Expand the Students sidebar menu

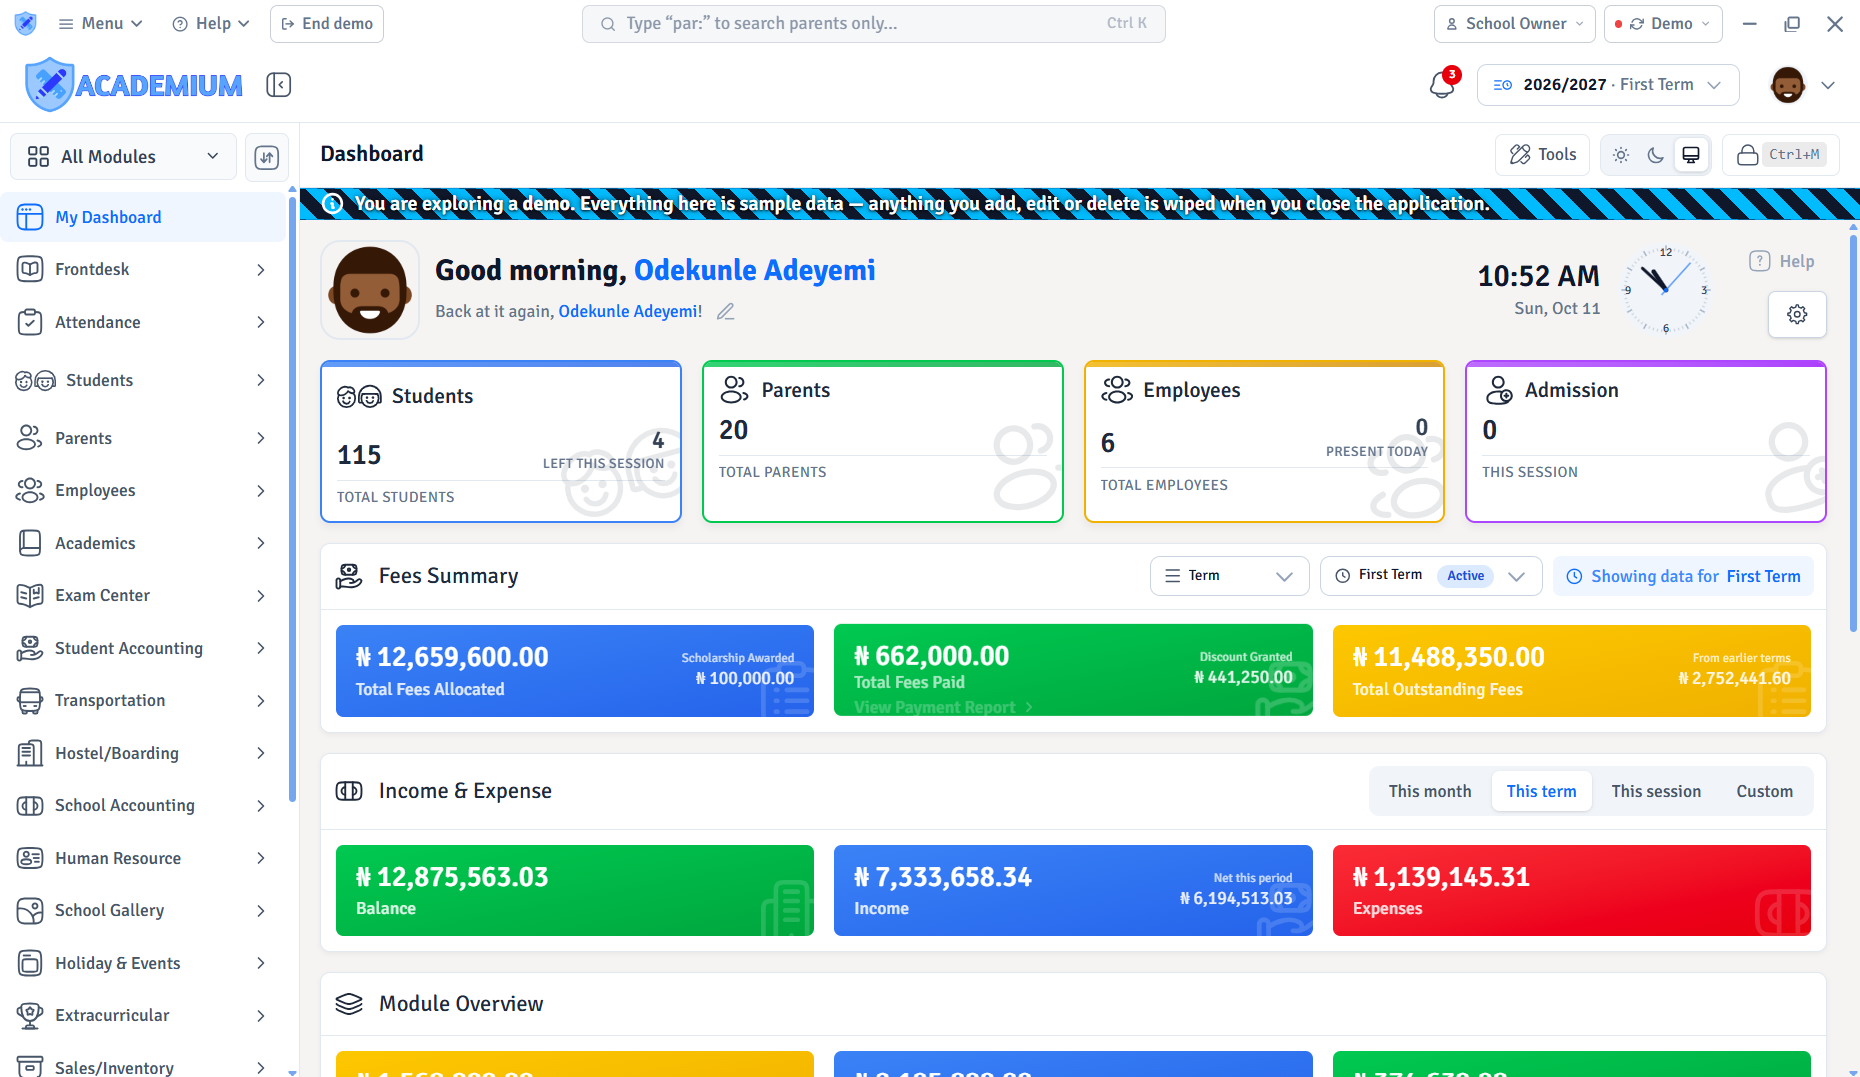143,381
